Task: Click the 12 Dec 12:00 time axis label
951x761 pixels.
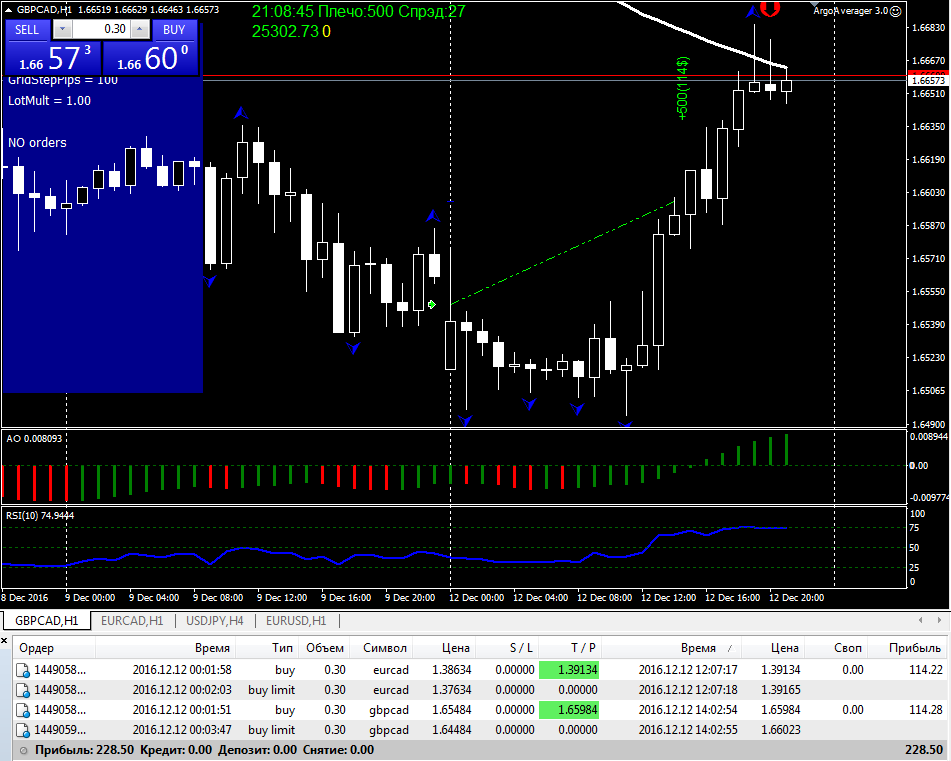Action: (668, 597)
